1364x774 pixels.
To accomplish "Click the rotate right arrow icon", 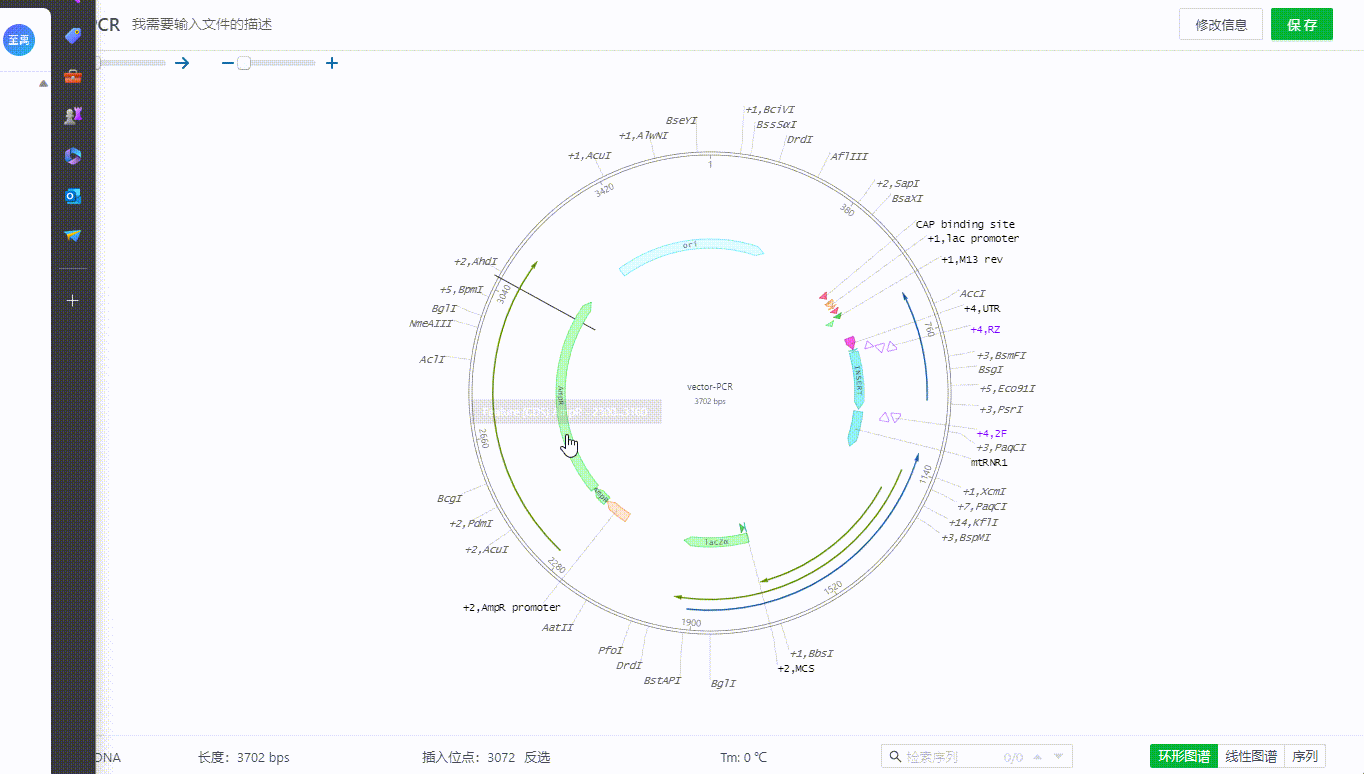I will (182, 63).
